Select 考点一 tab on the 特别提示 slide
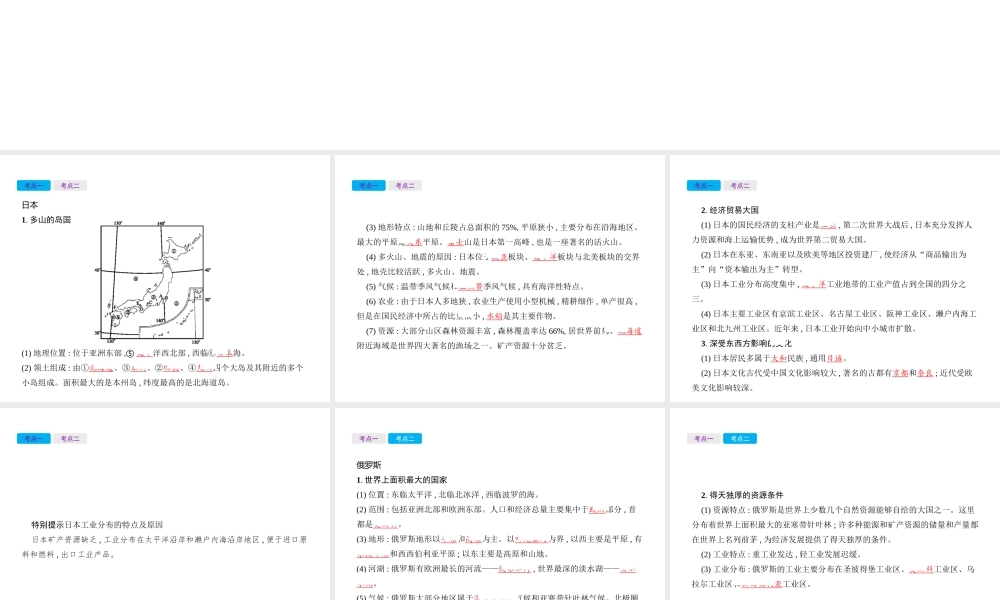Screen dimensions: 1000x600 (34, 438)
